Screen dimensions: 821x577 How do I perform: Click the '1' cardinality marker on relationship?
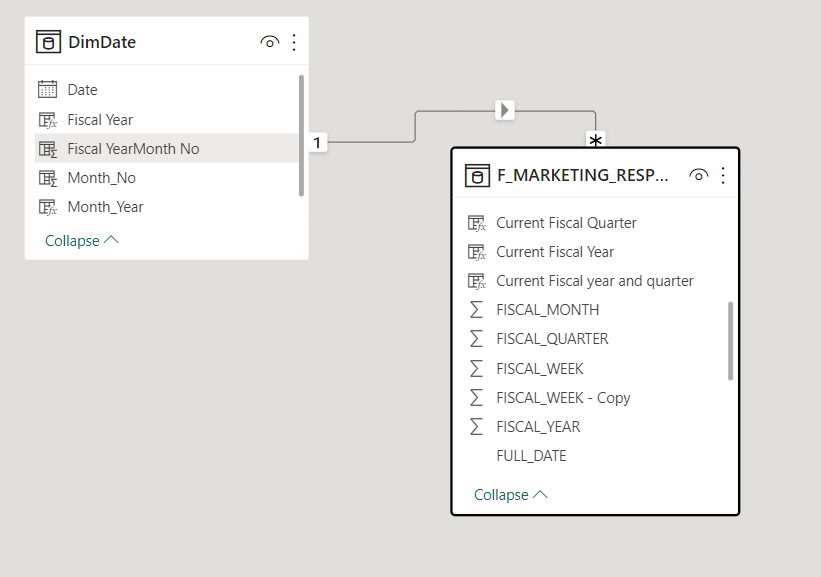[x=317, y=142]
